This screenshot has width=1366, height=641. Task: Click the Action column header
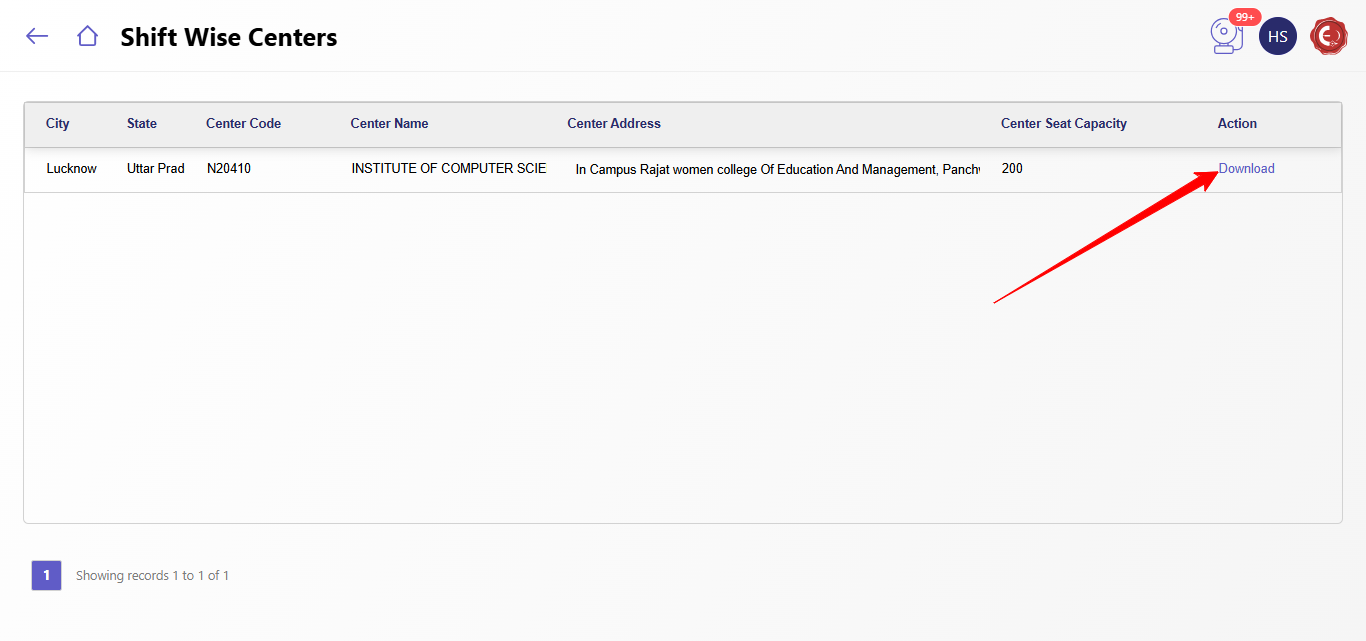click(1237, 124)
